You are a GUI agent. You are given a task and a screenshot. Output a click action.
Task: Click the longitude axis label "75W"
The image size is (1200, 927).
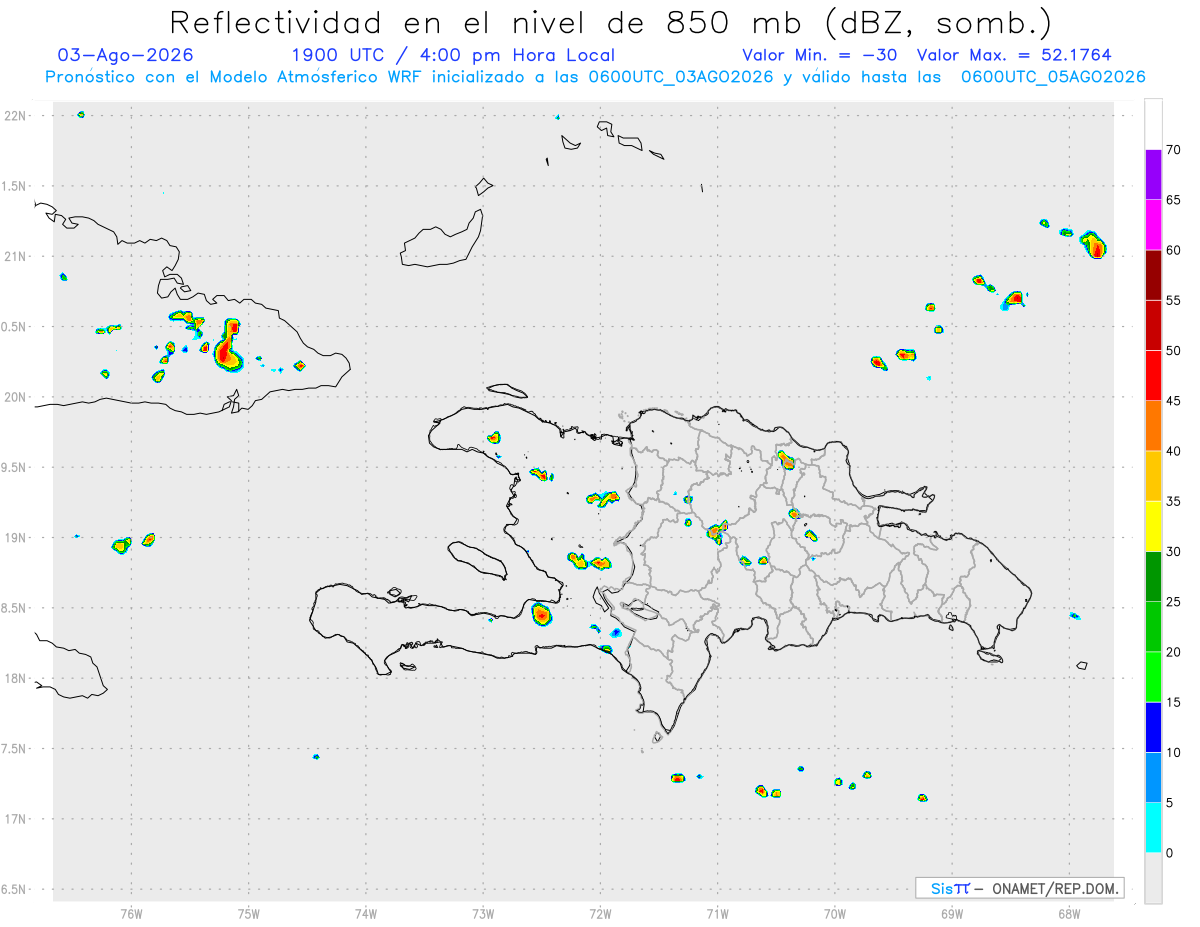click(x=249, y=913)
